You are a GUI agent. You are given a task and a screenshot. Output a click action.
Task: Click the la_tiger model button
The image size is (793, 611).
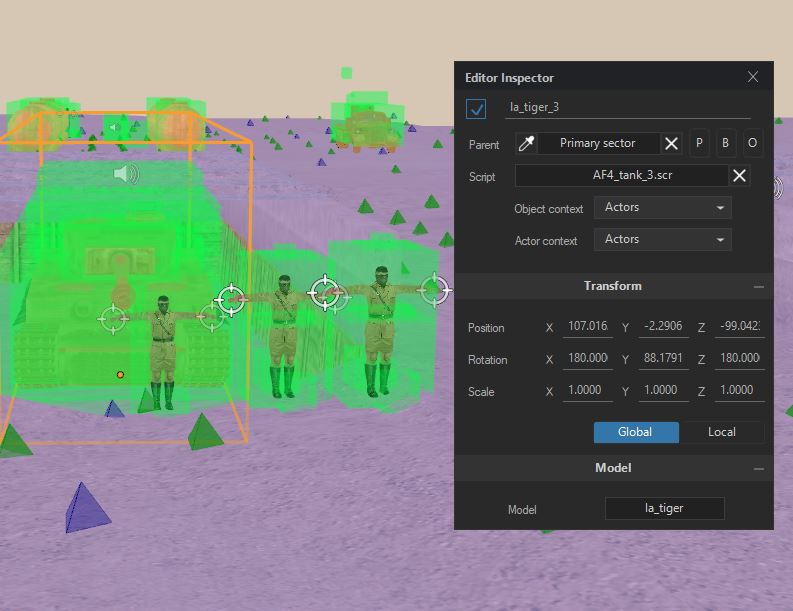(664, 508)
